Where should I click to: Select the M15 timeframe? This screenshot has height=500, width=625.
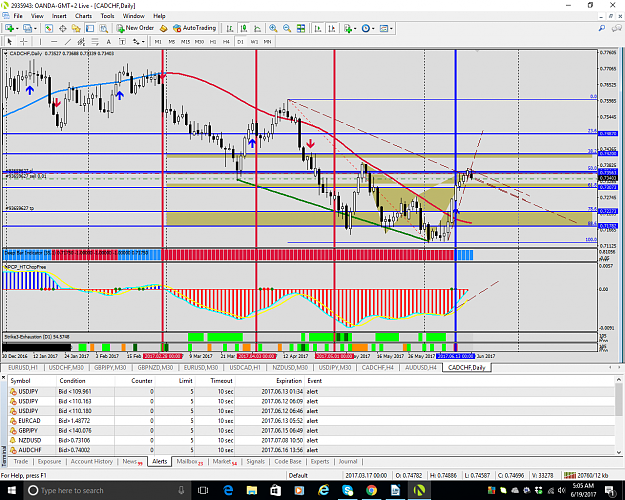pyautogui.click(x=185, y=41)
